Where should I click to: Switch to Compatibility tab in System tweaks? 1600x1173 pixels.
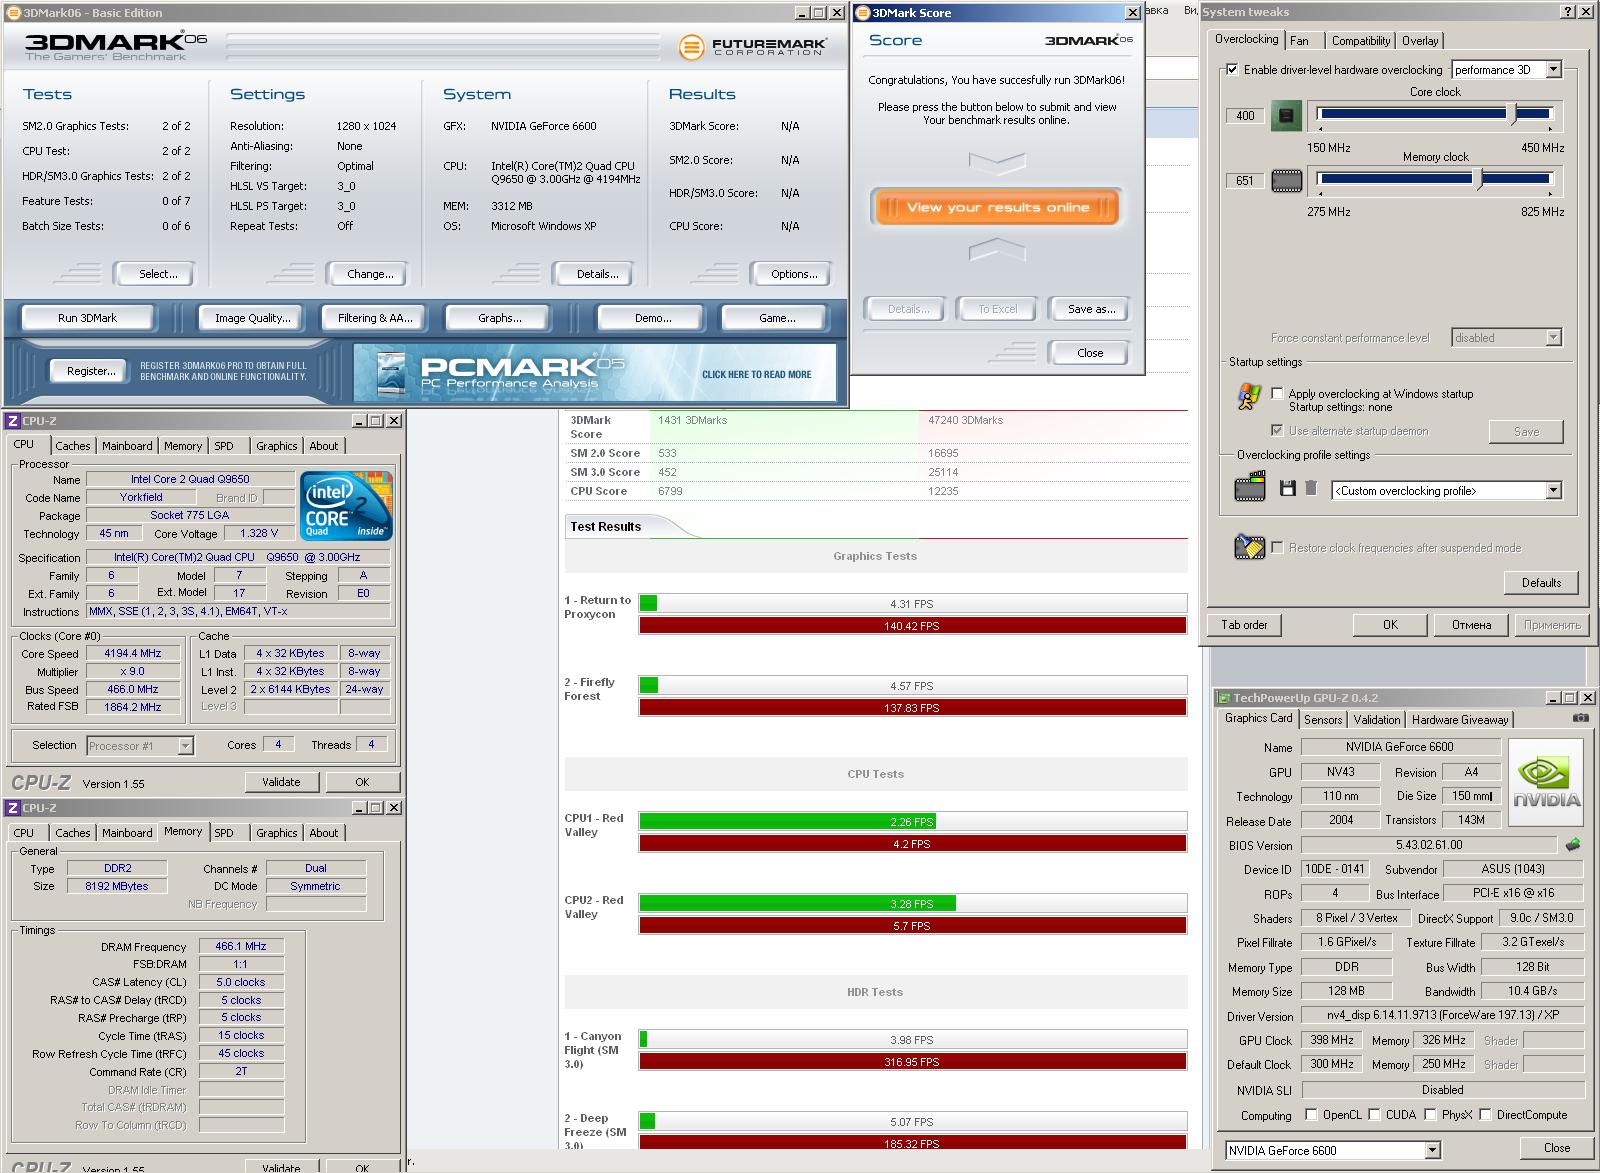coord(1360,41)
